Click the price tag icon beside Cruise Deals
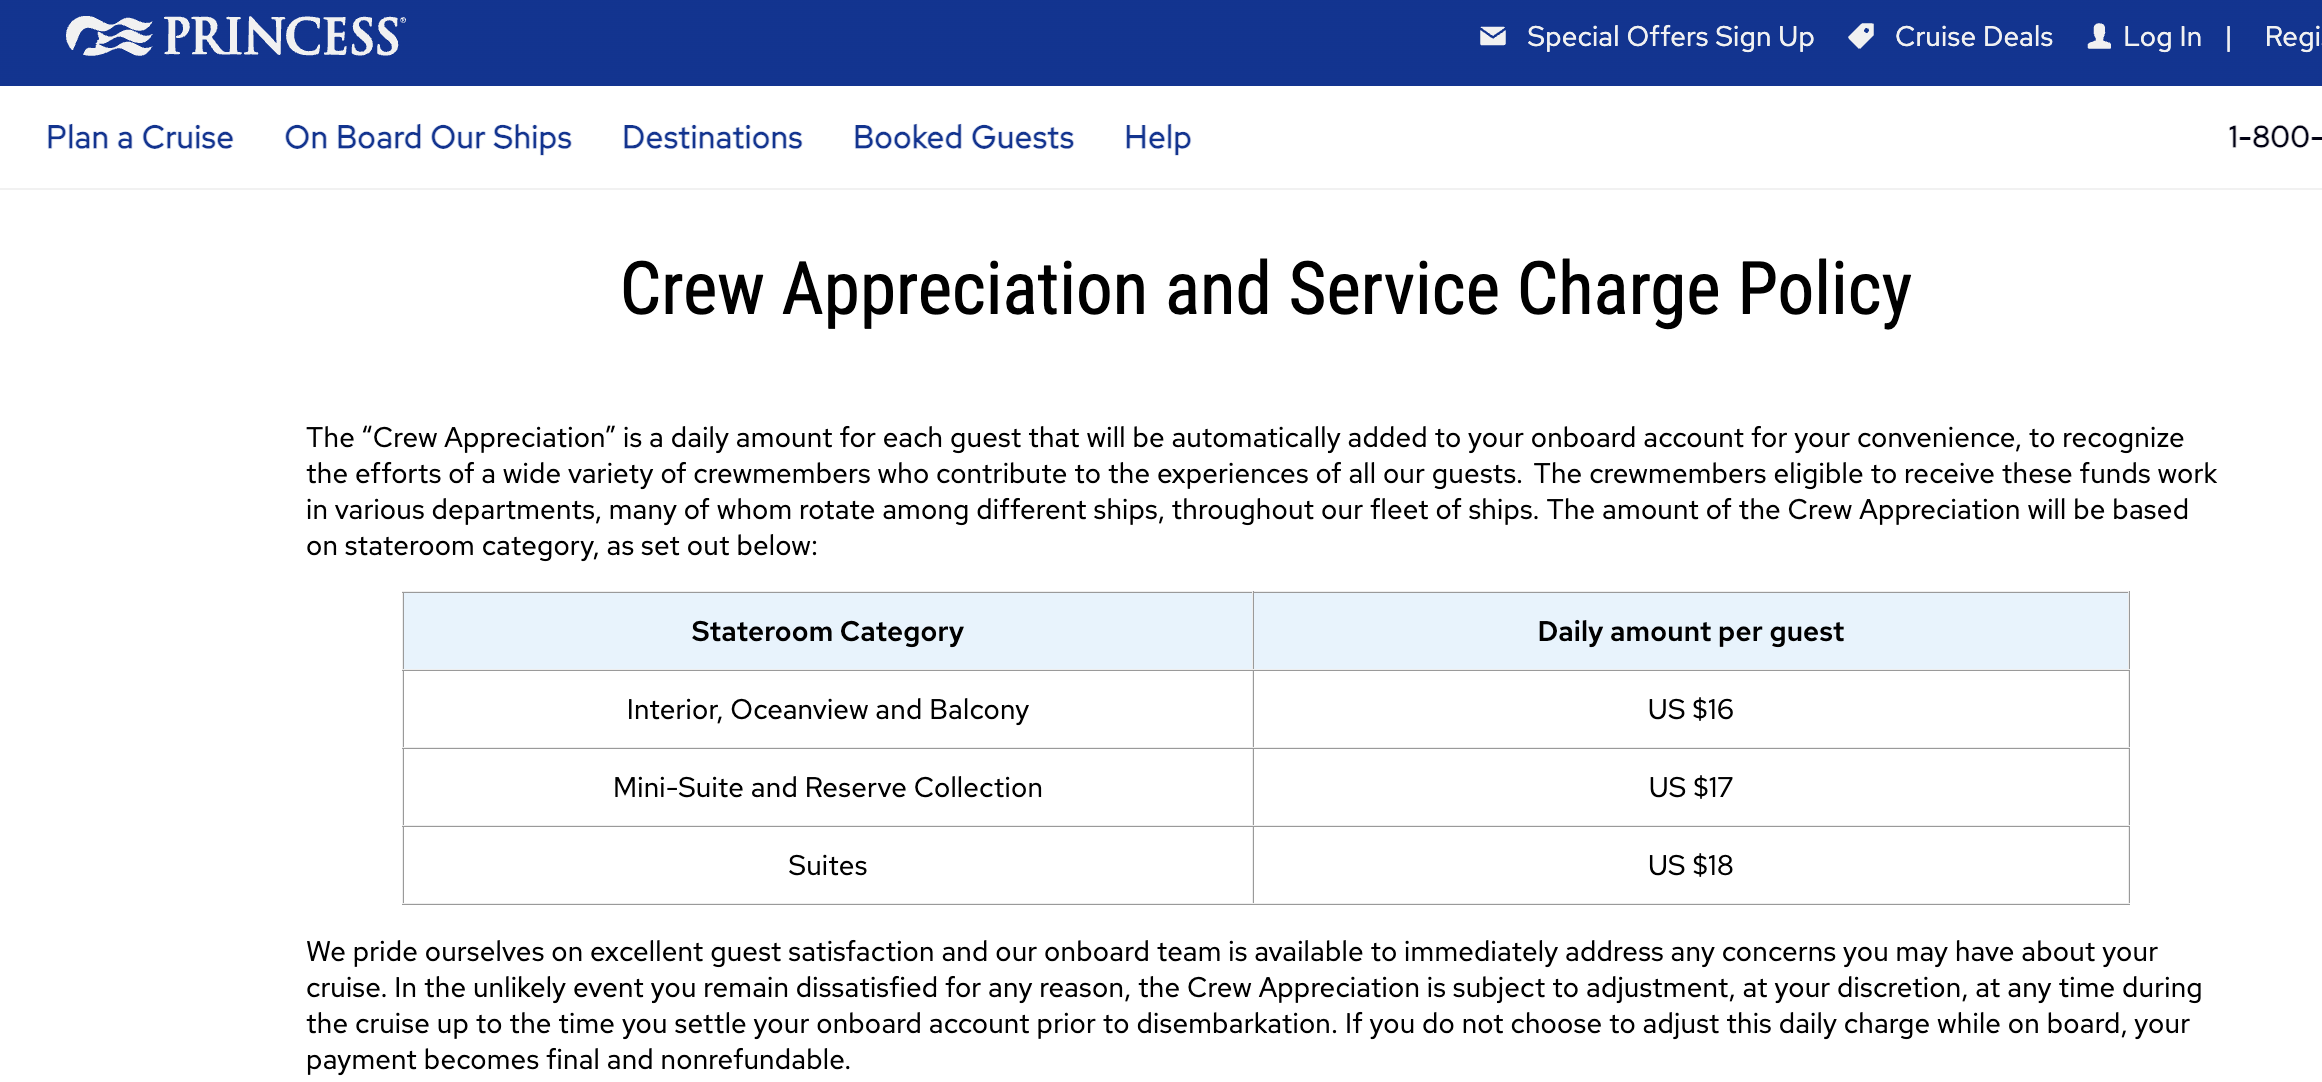The width and height of the screenshot is (2322, 1082). tap(1861, 37)
